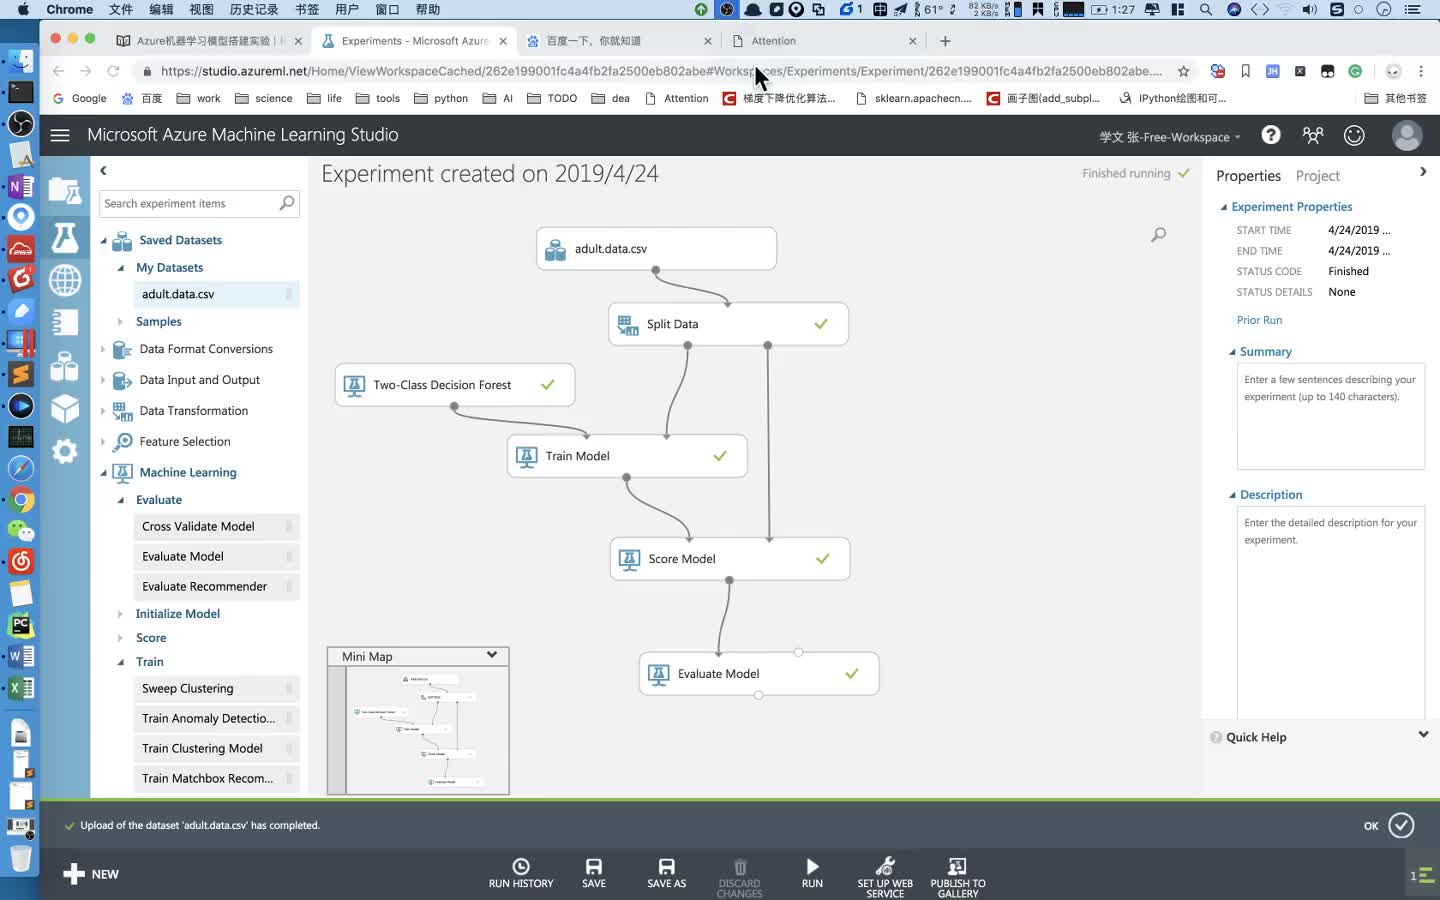The height and width of the screenshot is (900, 1440).
Task: Click Save in the bottom bar
Action: click(594, 873)
